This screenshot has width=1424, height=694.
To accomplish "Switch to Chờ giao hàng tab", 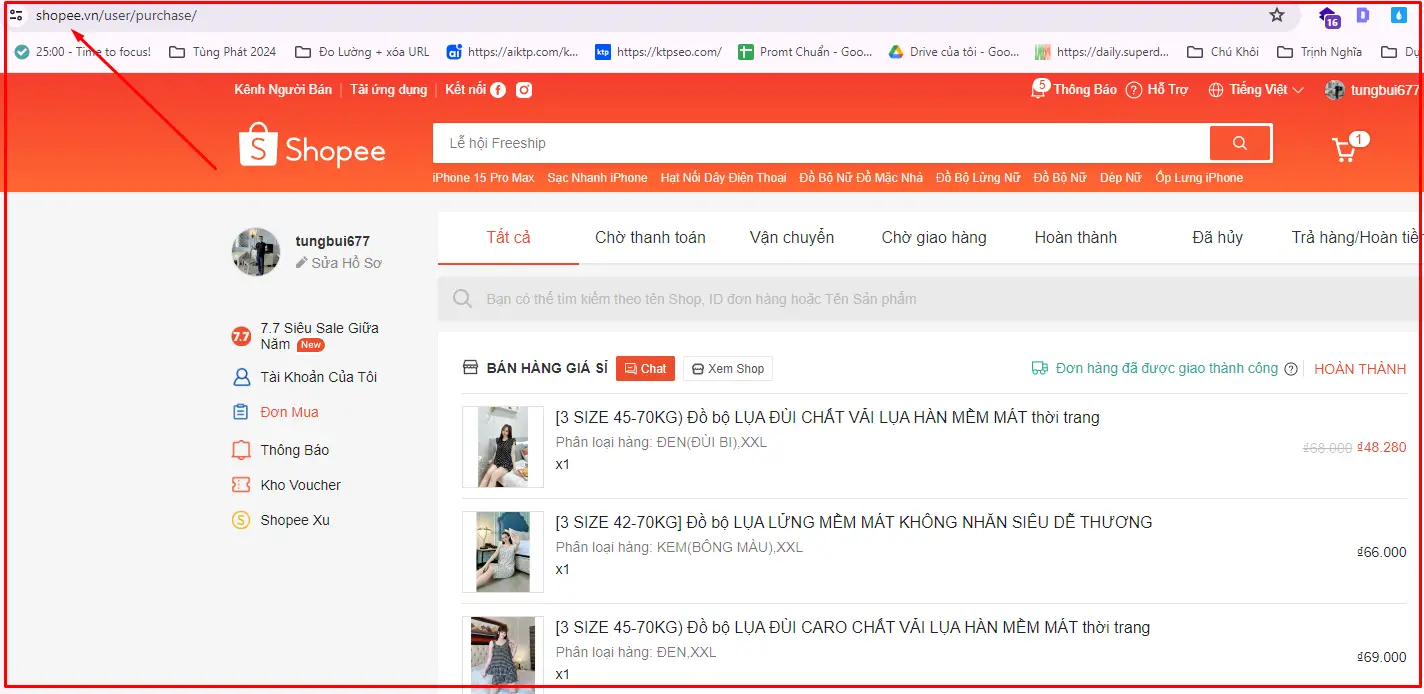I will [934, 238].
